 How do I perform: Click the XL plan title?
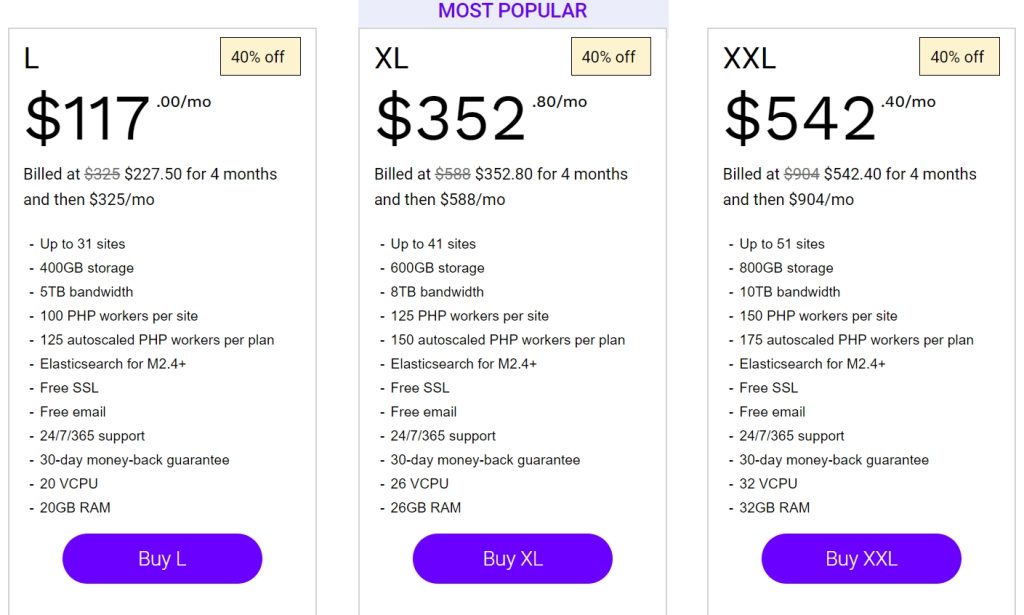[x=391, y=59]
